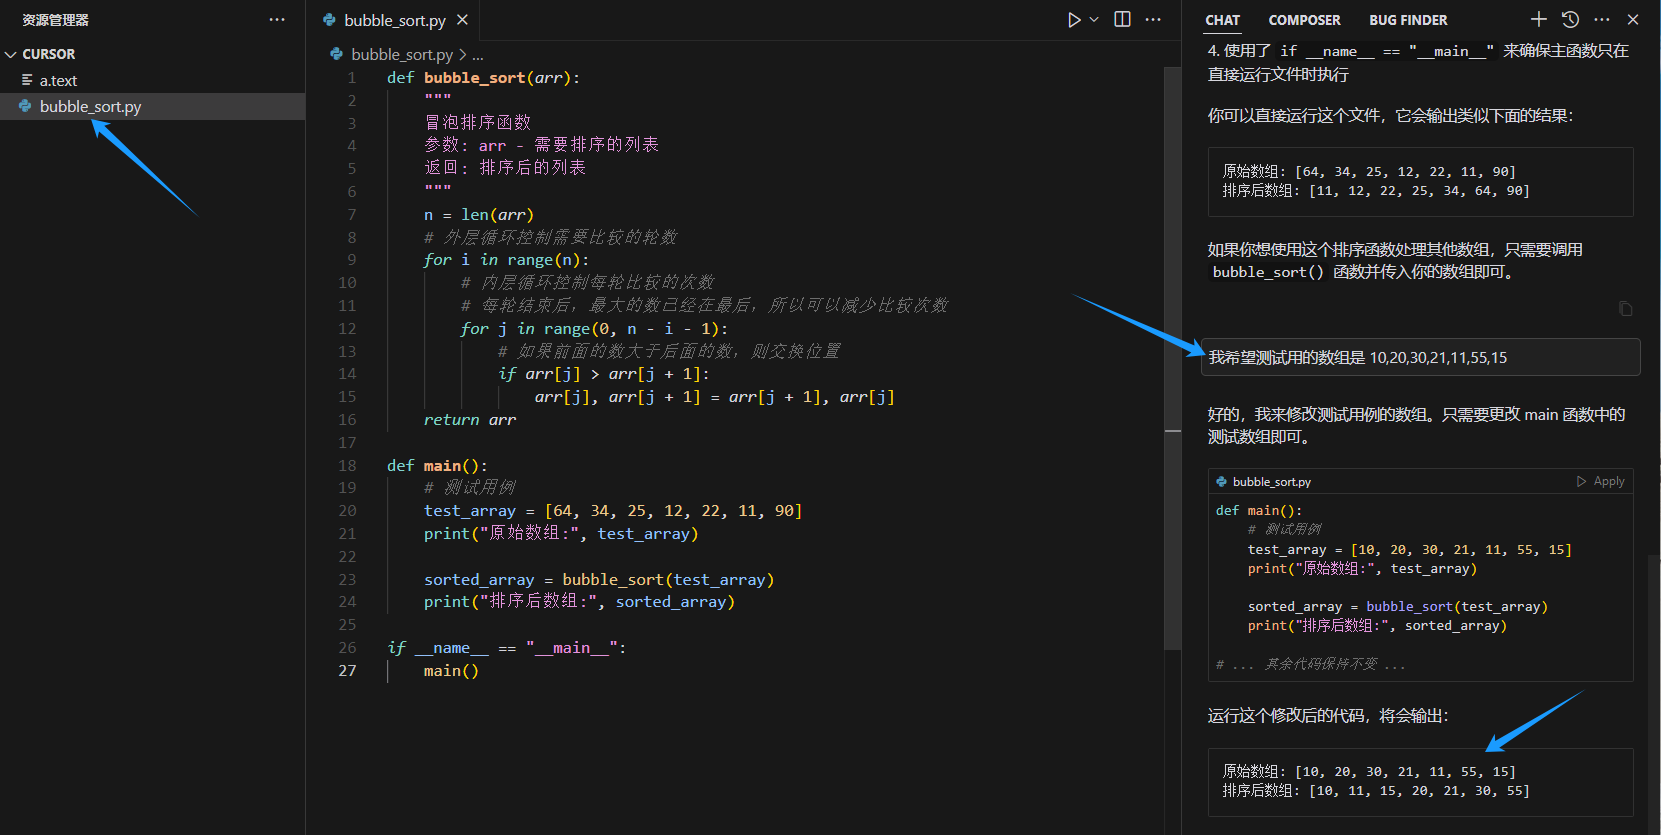The width and height of the screenshot is (1661, 835).
Task: Click test_array line in chat code block
Action: pyautogui.click(x=1409, y=550)
